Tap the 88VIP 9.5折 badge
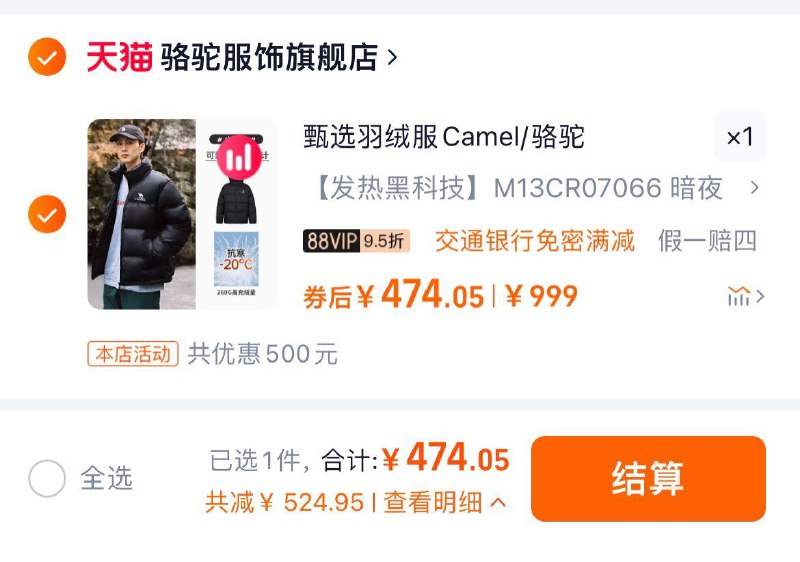Viewport: 800px width, 562px height. pyautogui.click(x=356, y=241)
